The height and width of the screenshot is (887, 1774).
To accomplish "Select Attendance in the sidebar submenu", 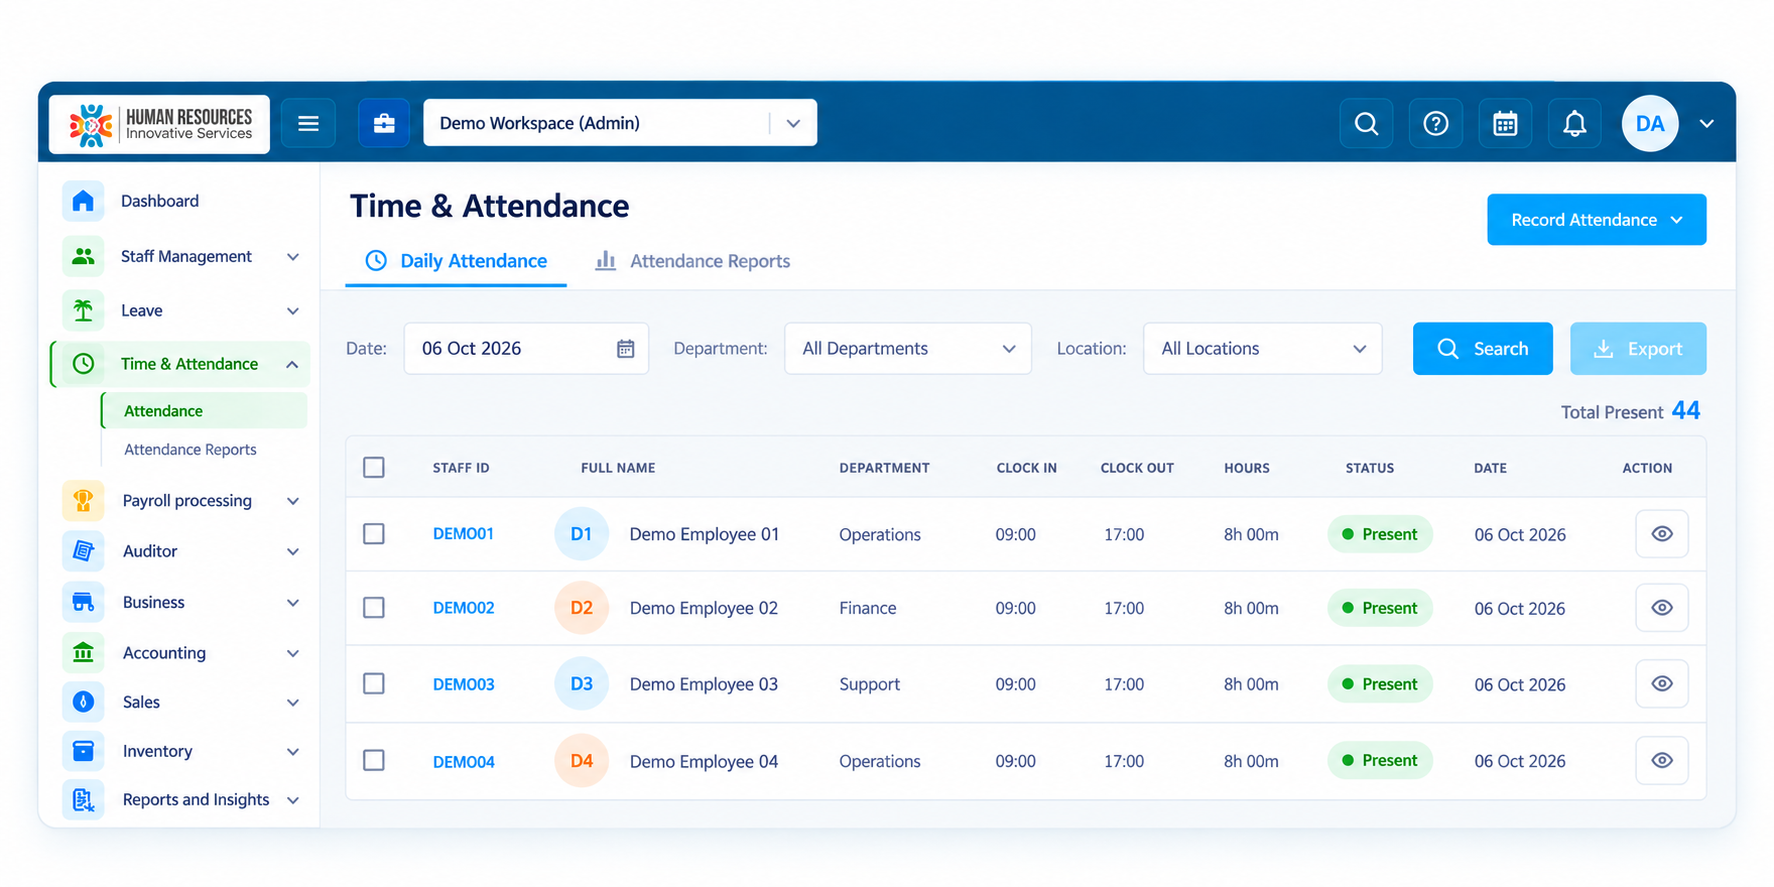I will pyautogui.click(x=204, y=411).
